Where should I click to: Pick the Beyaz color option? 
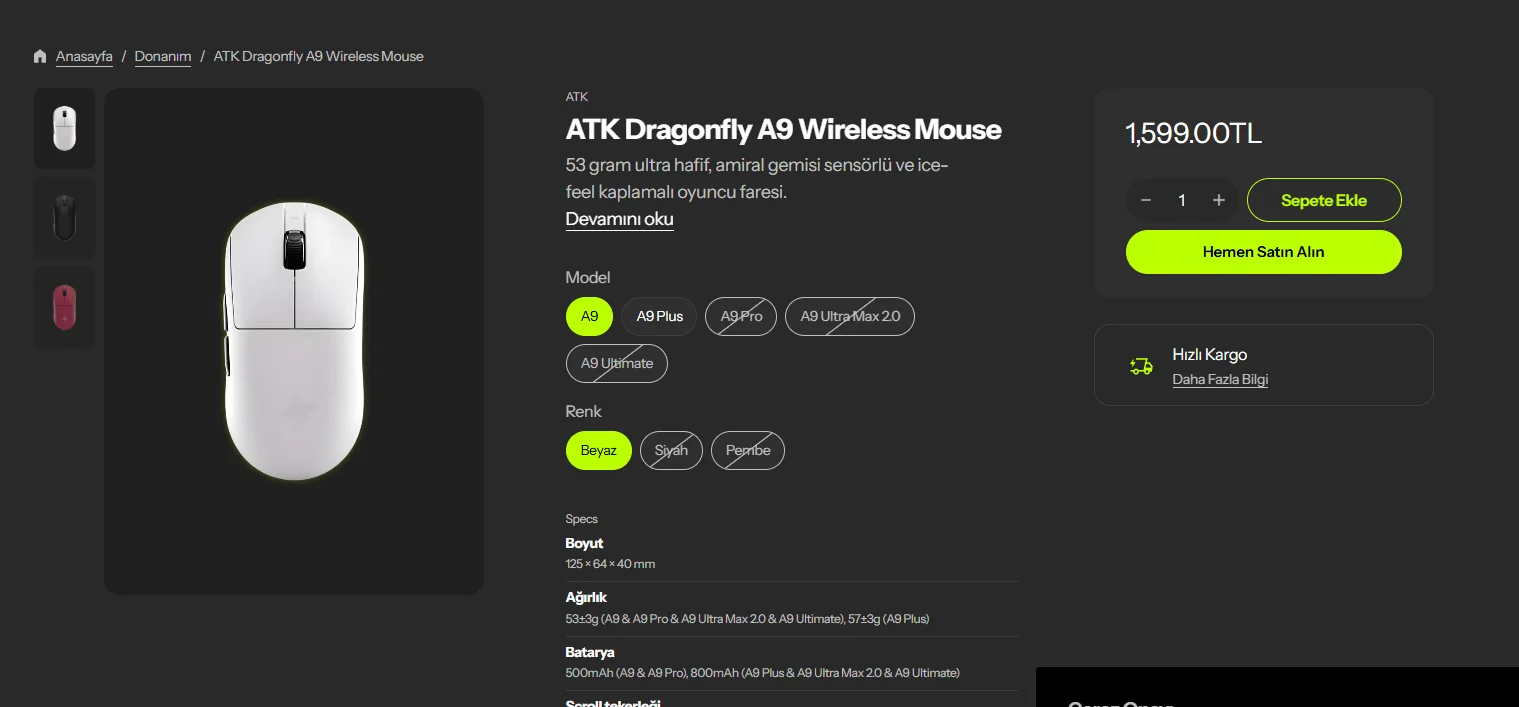click(599, 450)
